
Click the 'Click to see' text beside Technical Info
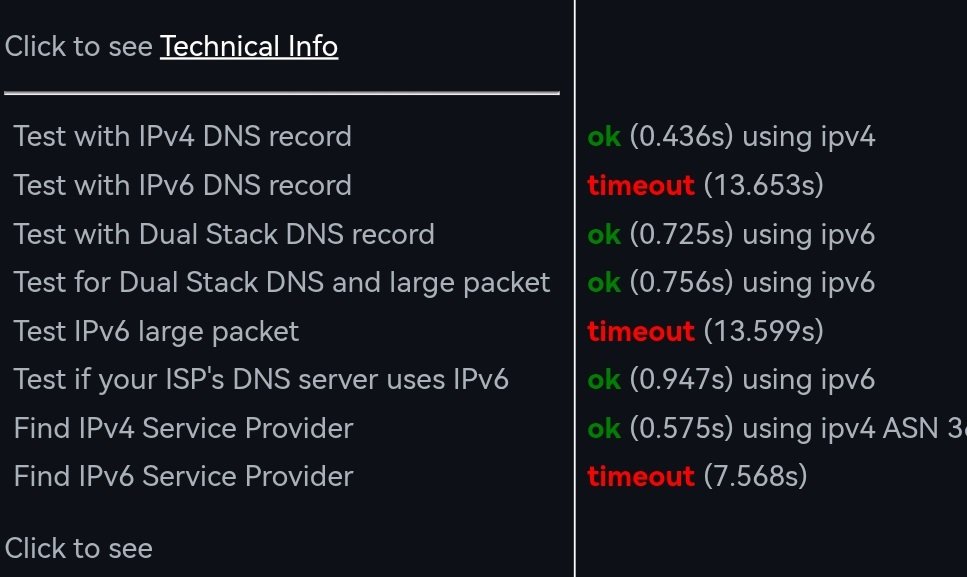[x=79, y=47]
